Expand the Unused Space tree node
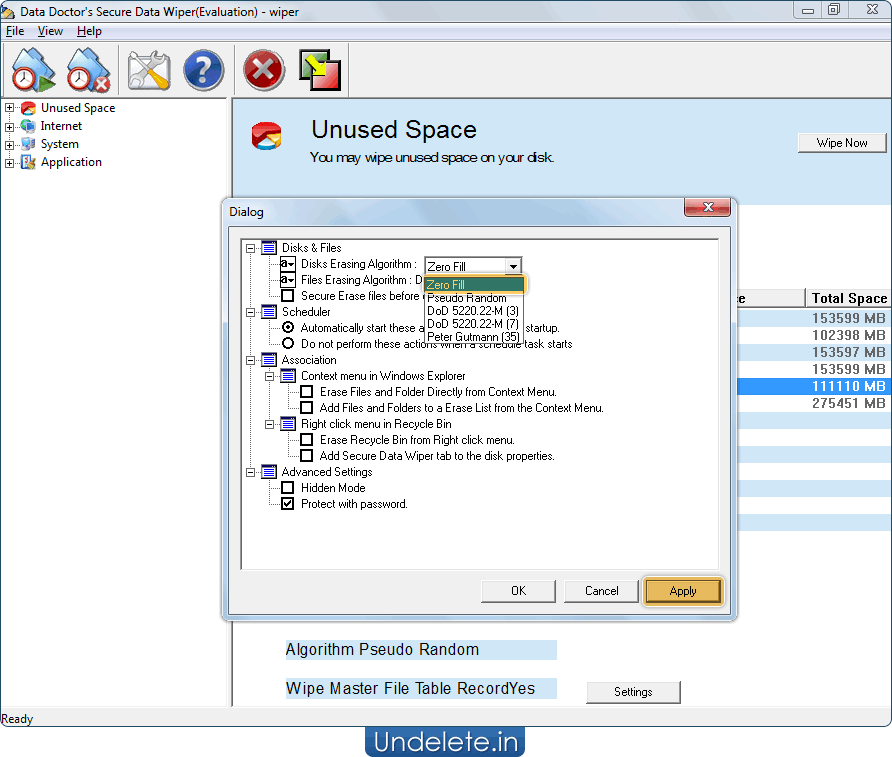Screen dimensions: 892x757 10,108
